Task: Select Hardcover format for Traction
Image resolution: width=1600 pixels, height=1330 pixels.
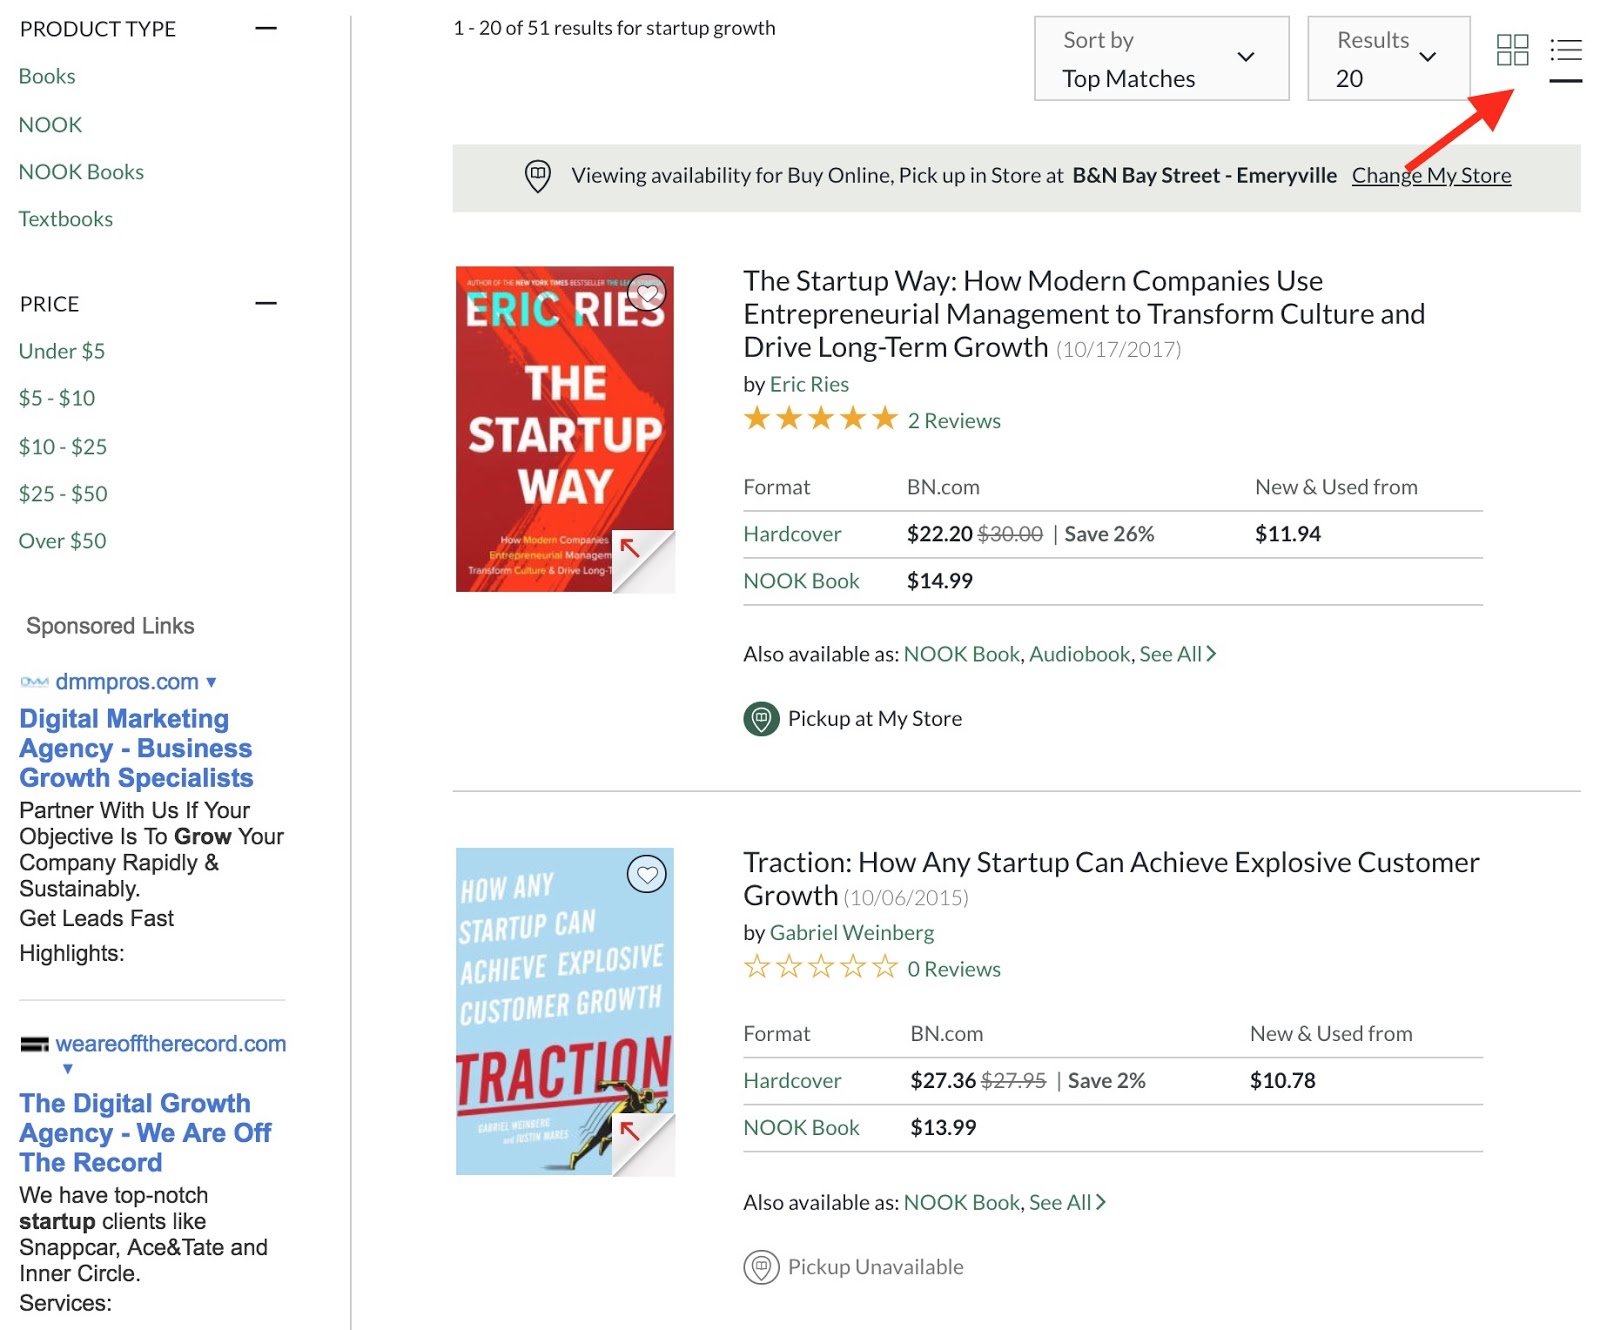Action: 792,1081
